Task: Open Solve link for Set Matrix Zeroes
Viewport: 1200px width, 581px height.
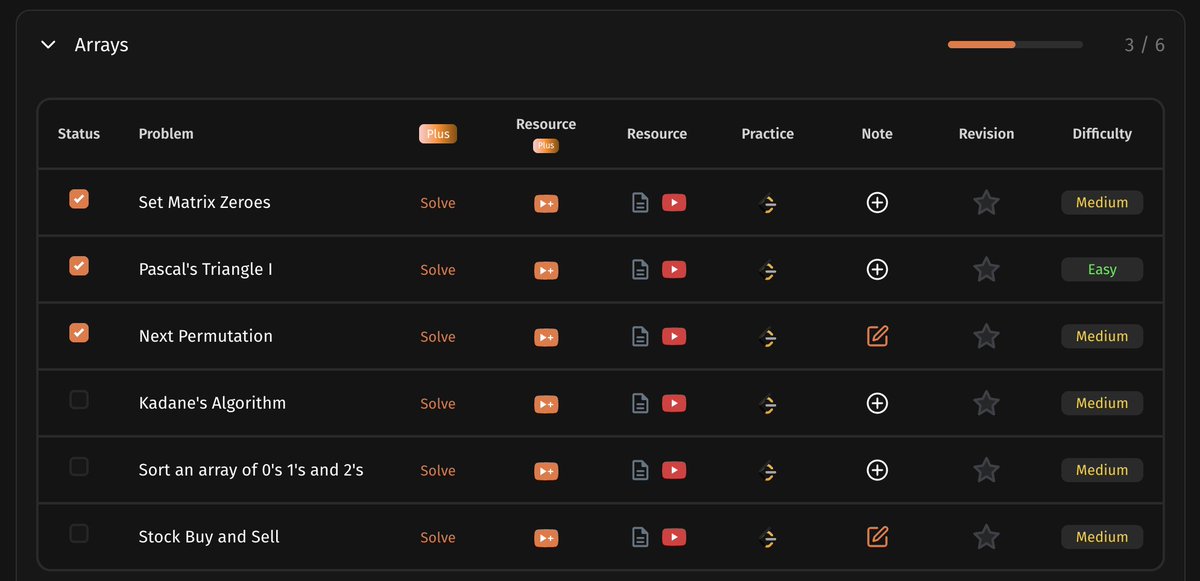Action: tap(438, 203)
